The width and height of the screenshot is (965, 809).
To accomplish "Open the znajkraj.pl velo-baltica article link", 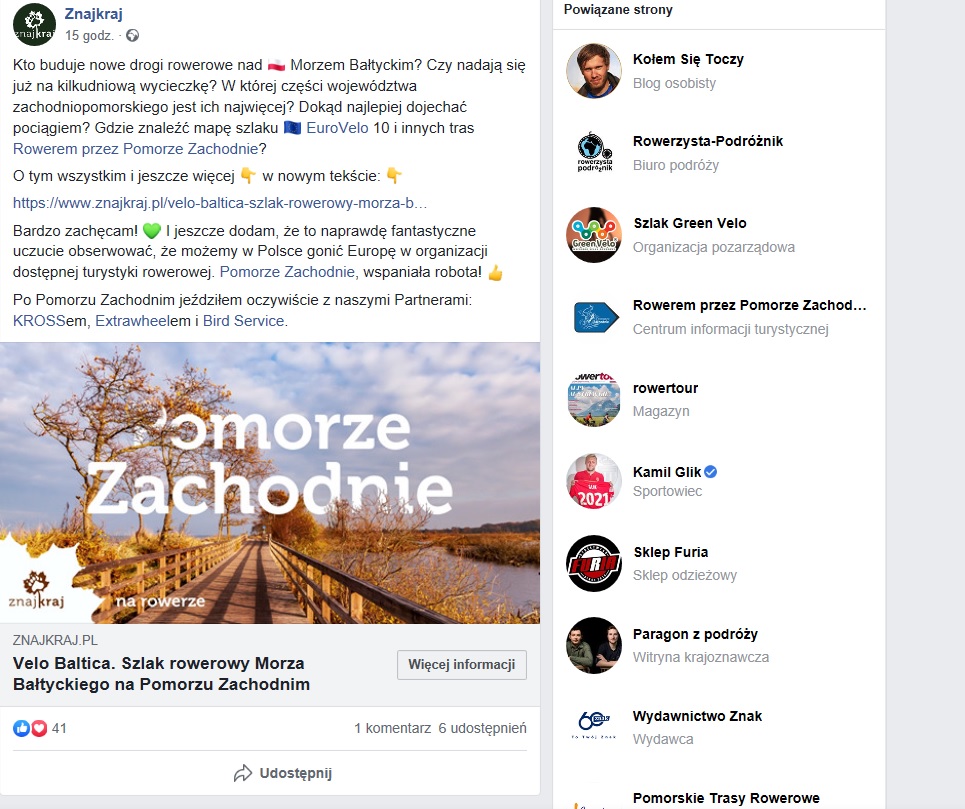I will point(220,203).
